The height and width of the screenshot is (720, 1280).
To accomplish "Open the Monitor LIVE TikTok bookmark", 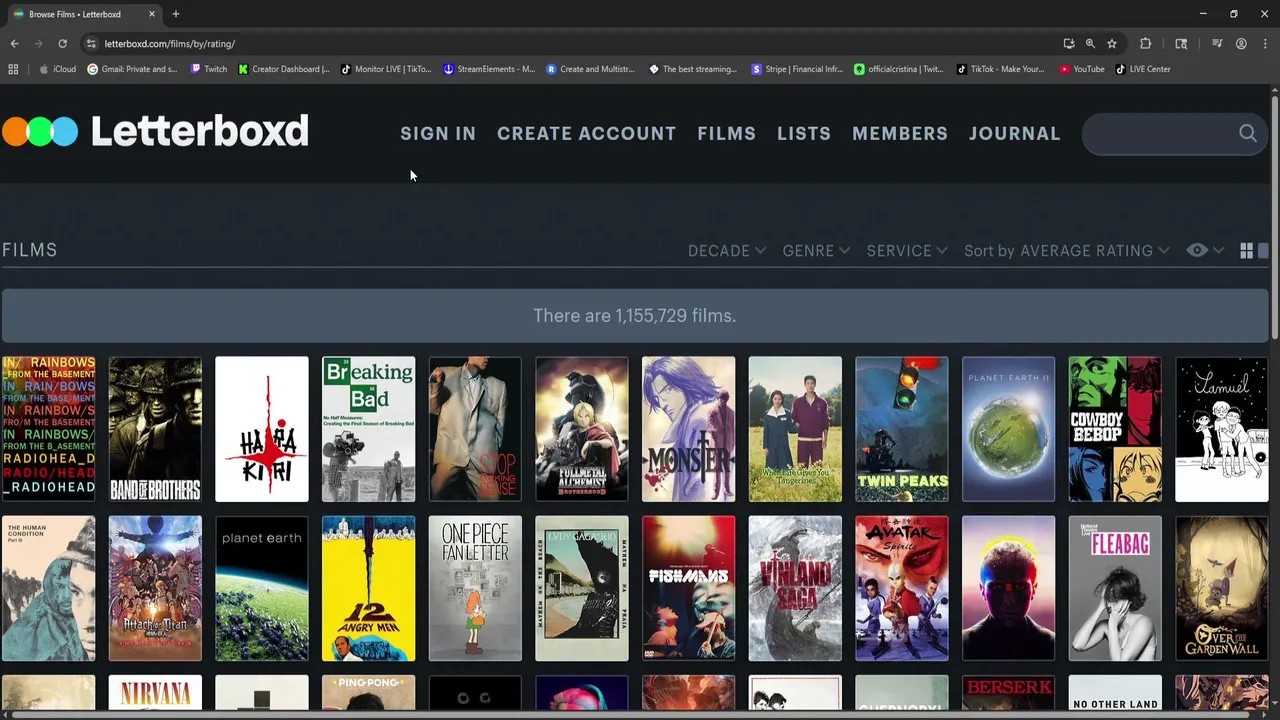I will pyautogui.click(x=386, y=69).
